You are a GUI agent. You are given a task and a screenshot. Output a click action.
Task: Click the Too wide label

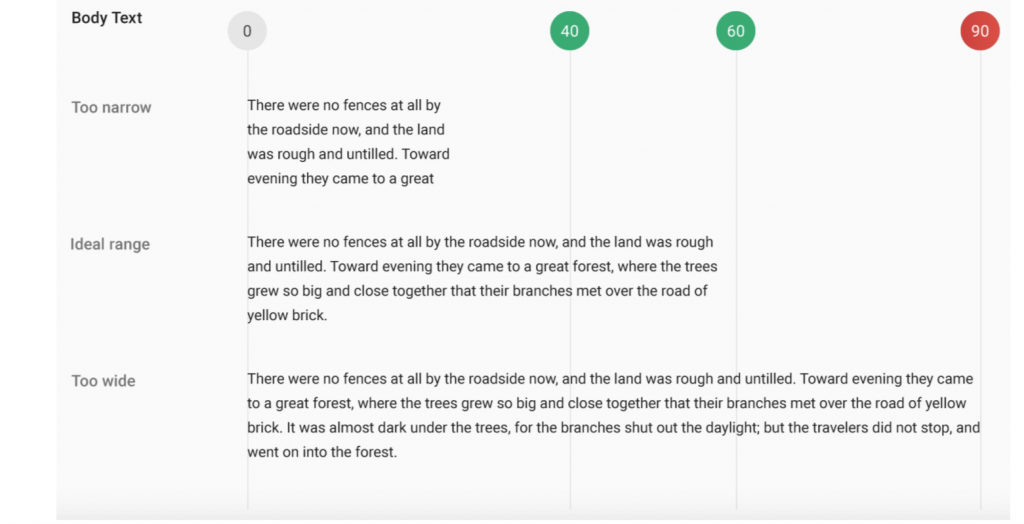103,381
